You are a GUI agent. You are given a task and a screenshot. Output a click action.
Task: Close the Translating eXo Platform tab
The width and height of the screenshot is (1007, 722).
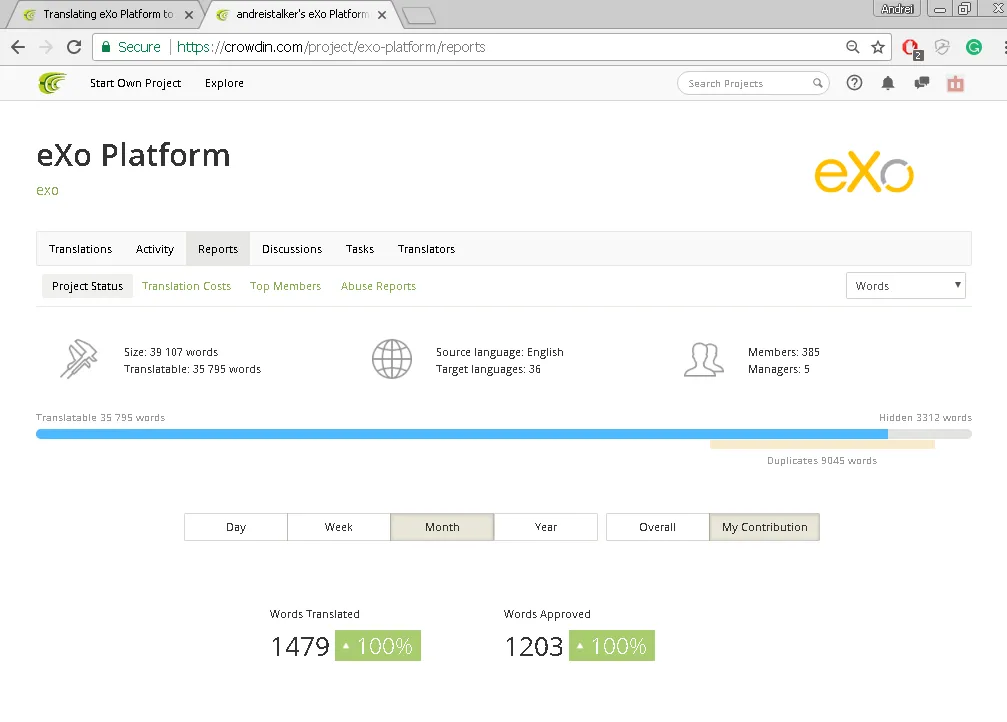coord(189,15)
